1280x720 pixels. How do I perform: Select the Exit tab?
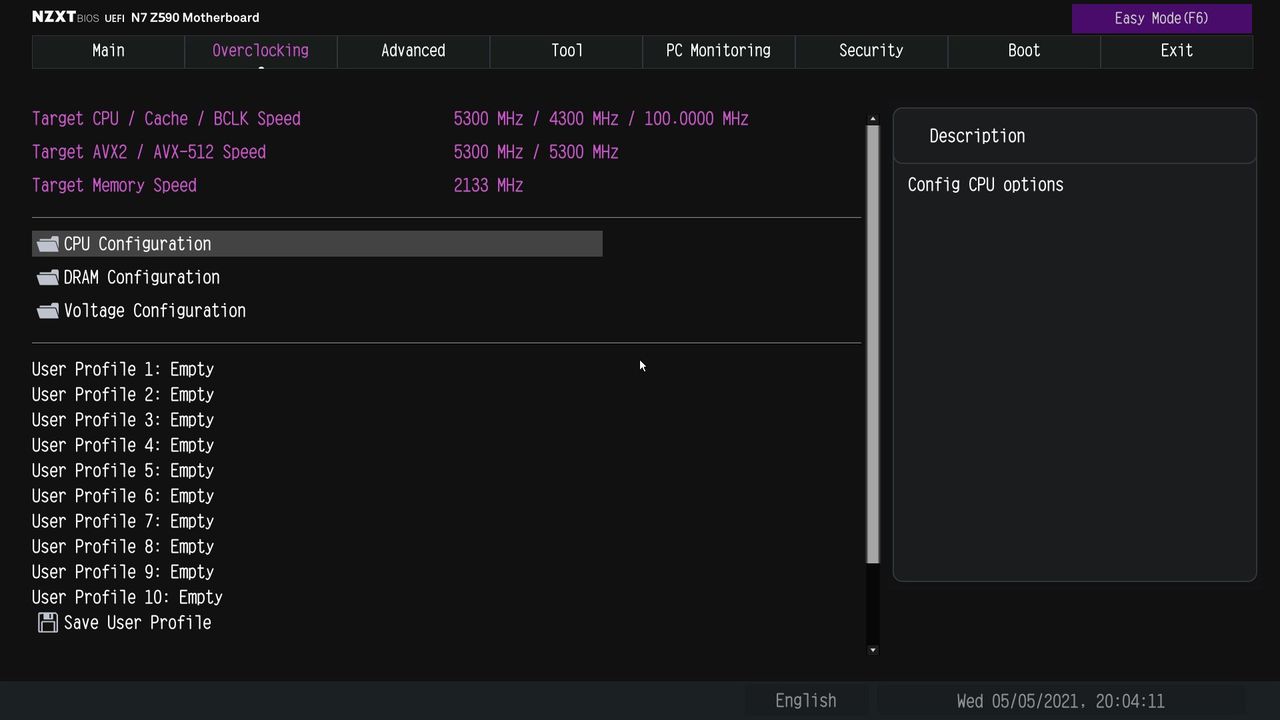coord(1176,51)
